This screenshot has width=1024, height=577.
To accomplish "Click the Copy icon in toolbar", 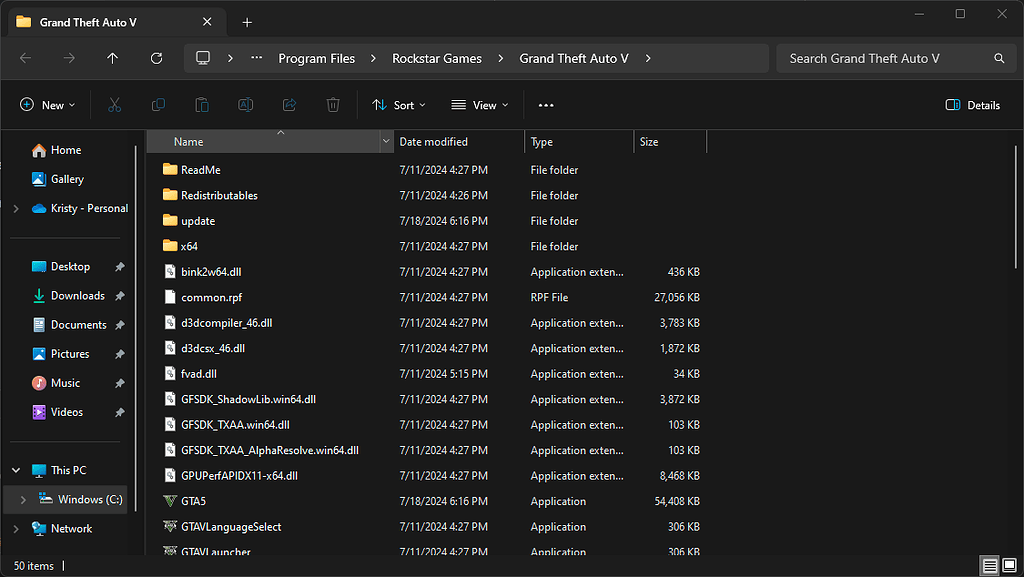I will (x=158, y=105).
